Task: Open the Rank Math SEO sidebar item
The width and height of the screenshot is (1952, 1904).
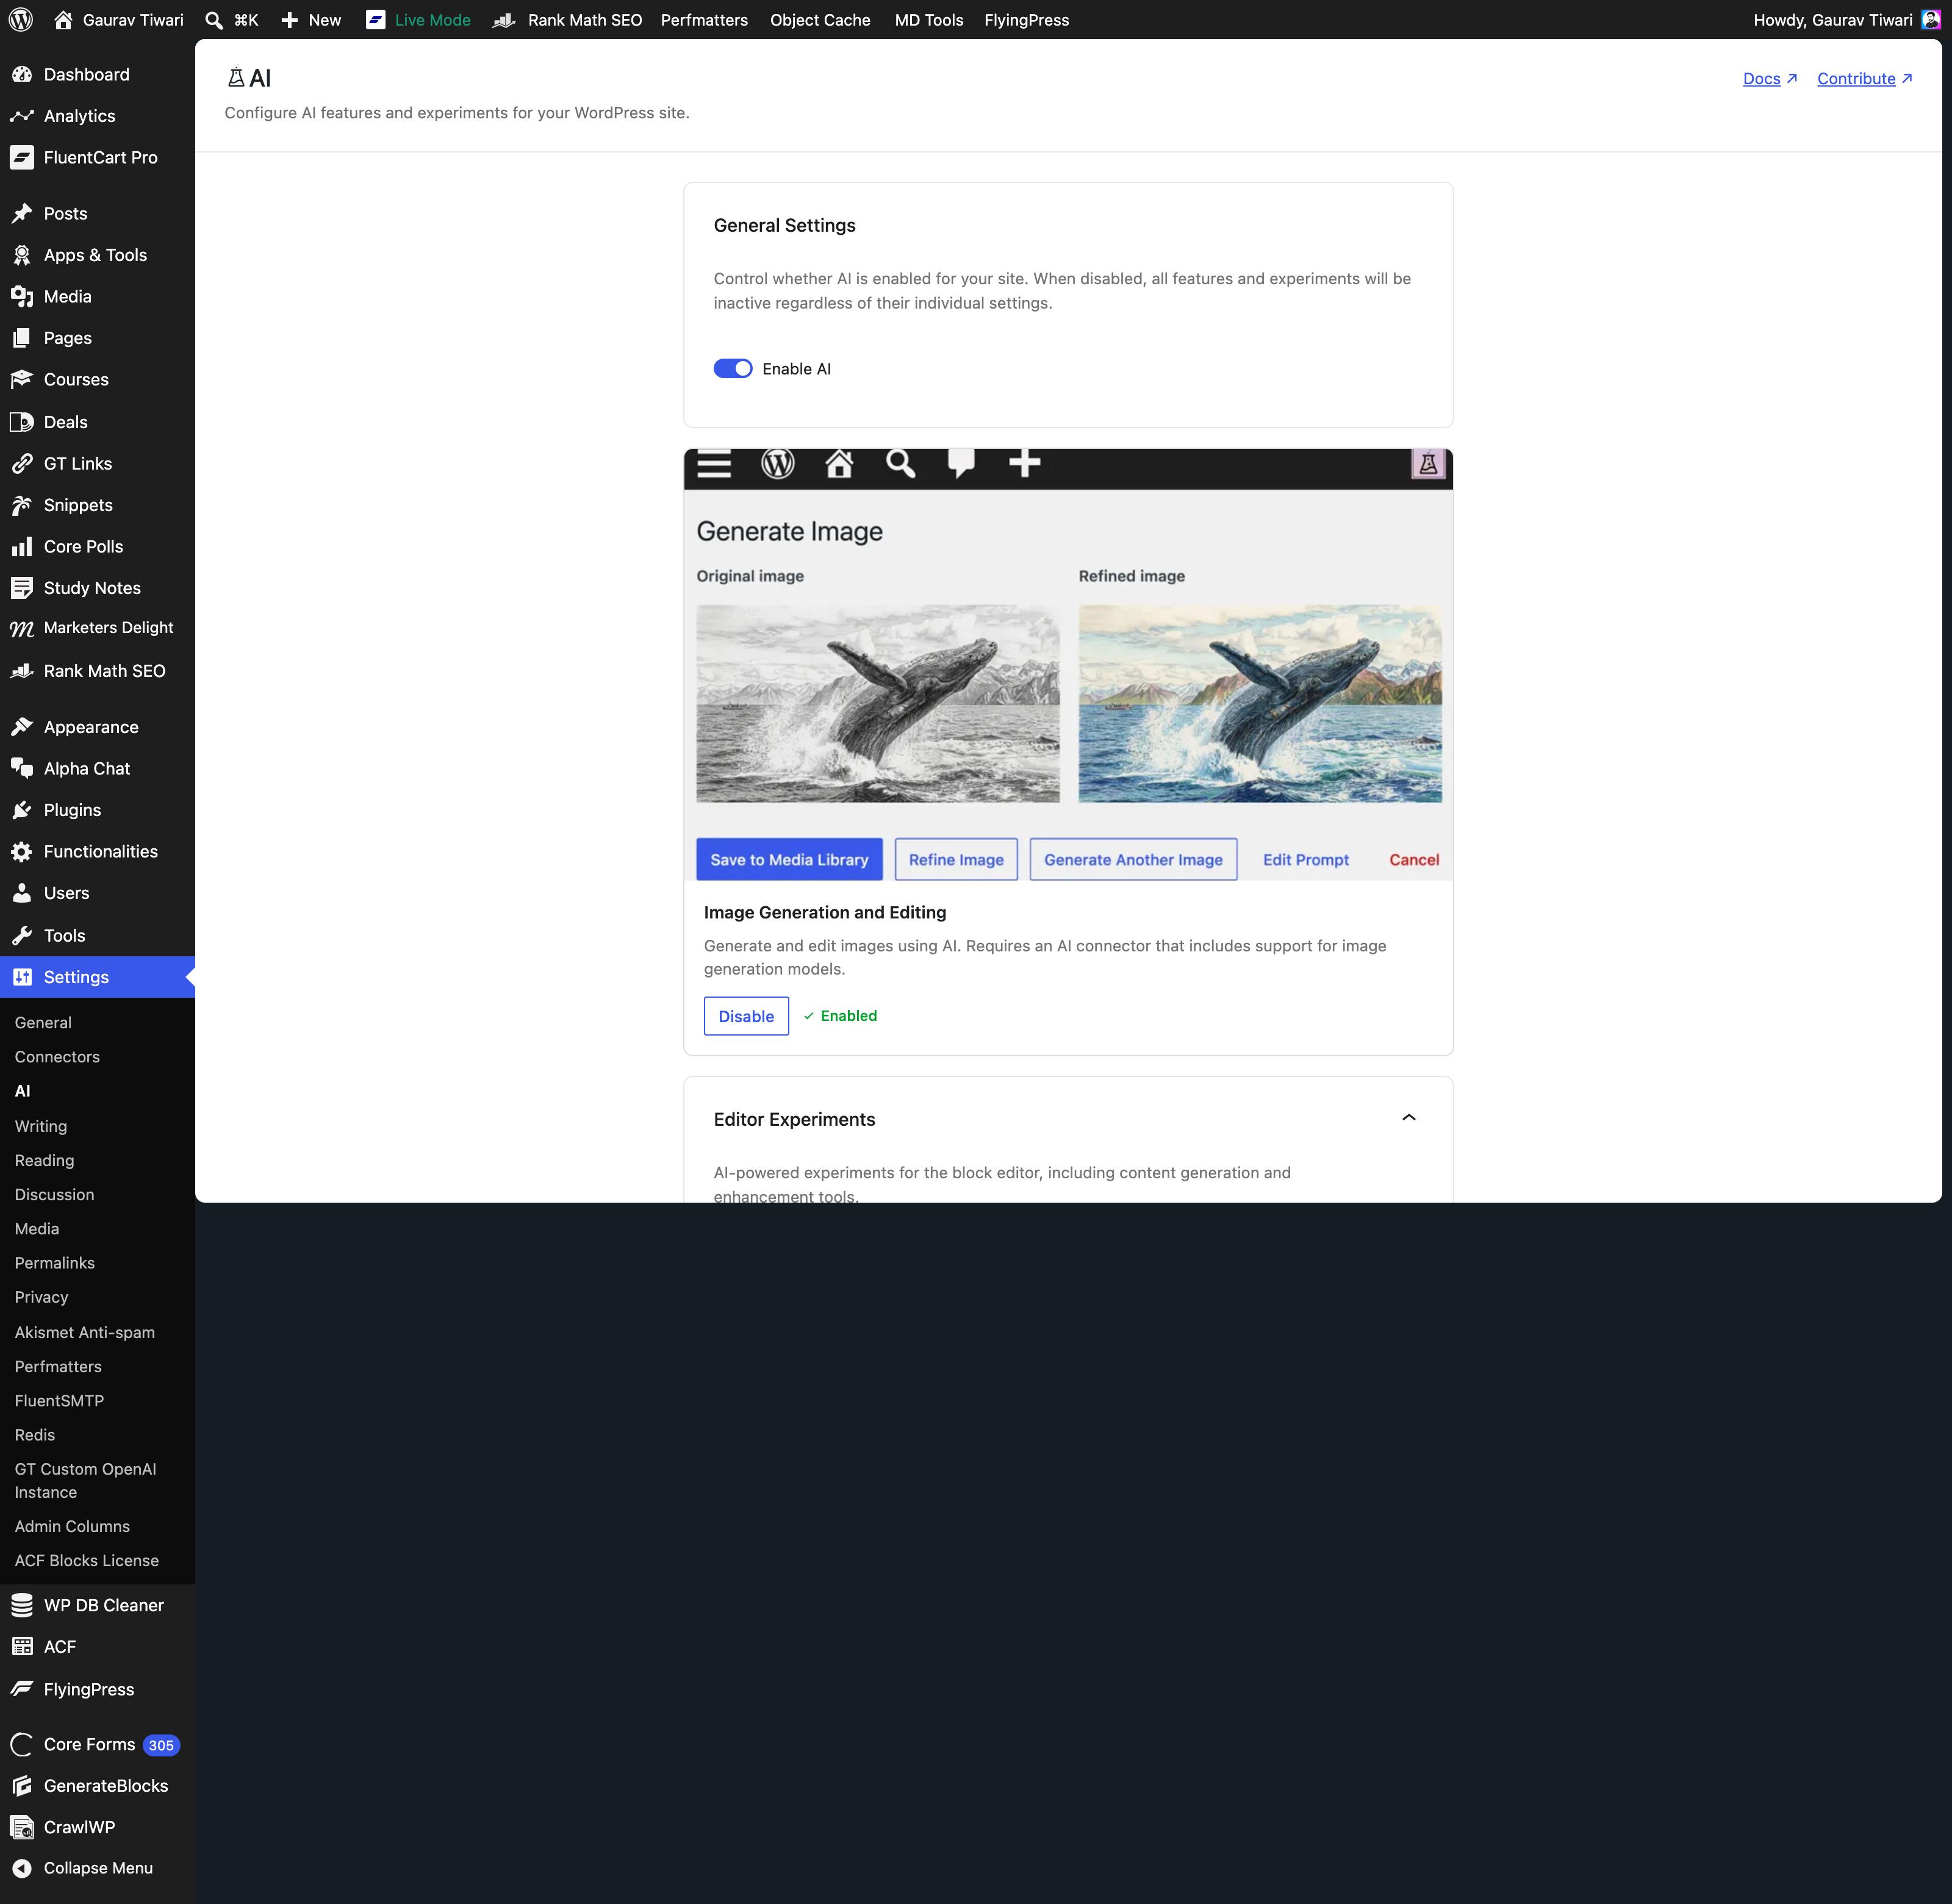Action: 97,671
